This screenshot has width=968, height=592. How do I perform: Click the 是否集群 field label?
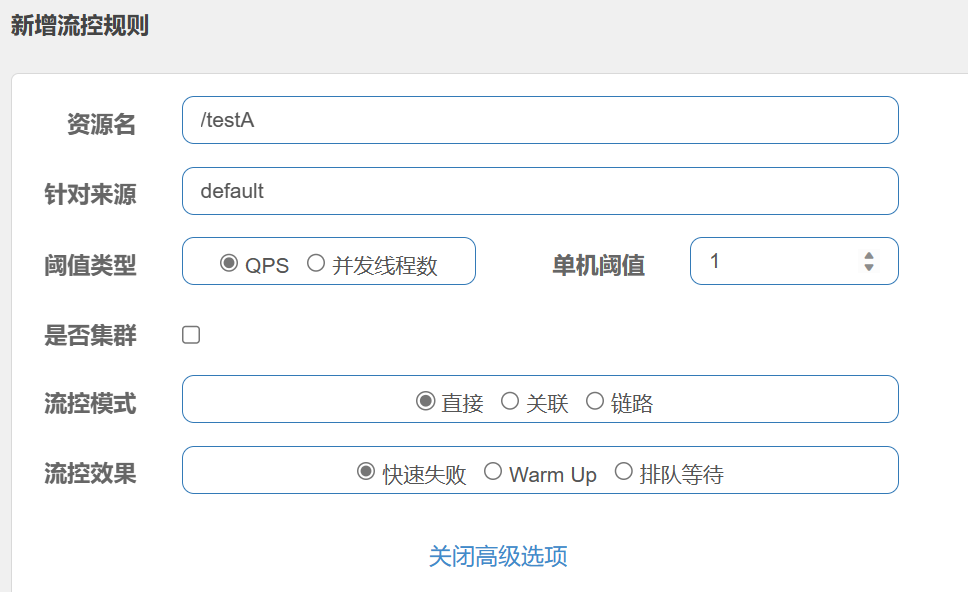[x=90, y=336]
